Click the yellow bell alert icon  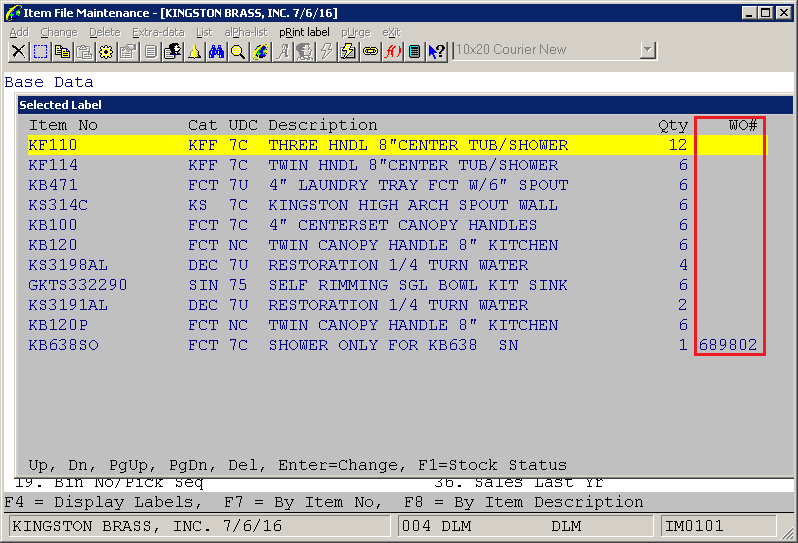point(194,51)
